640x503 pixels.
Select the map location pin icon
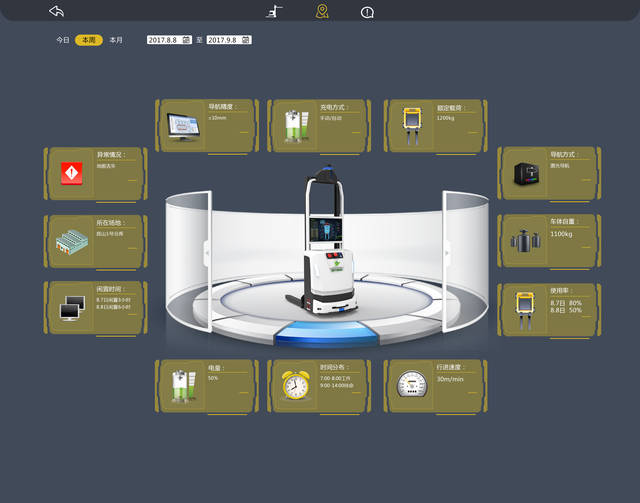coord(321,11)
